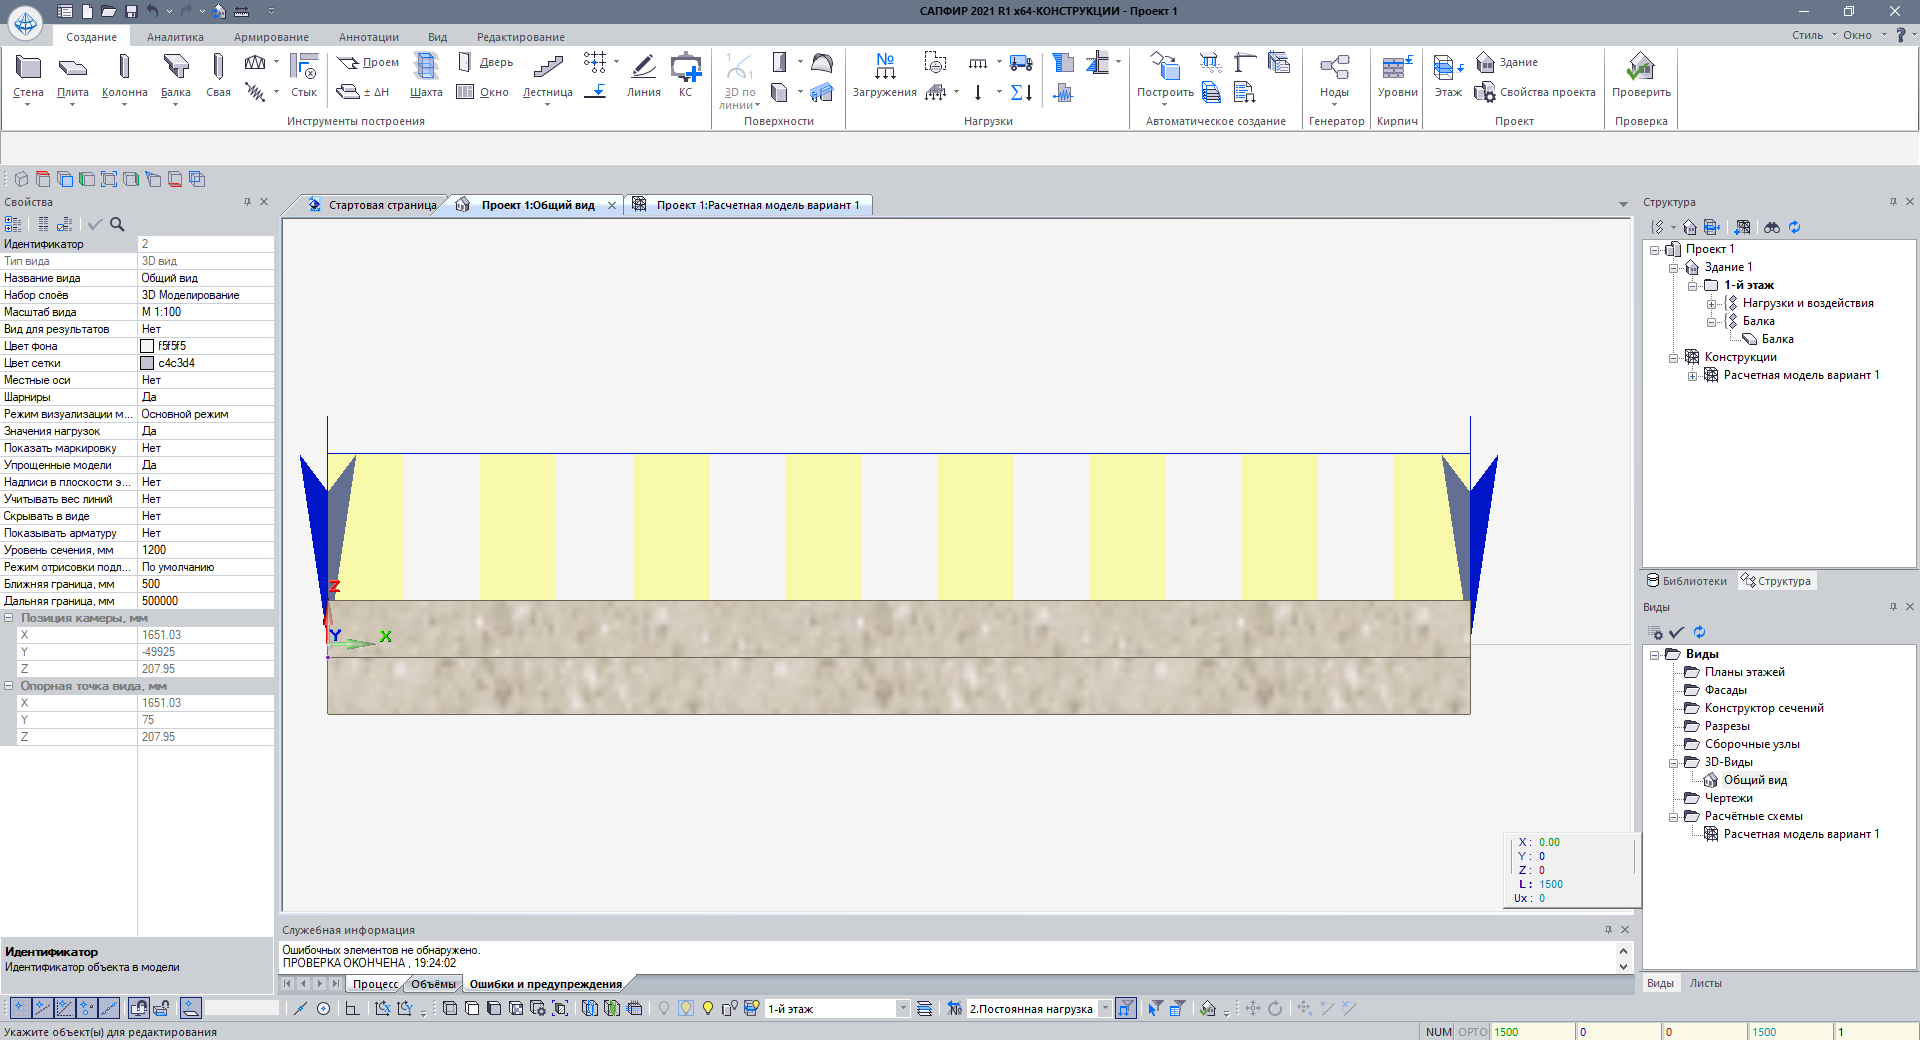The height and width of the screenshot is (1040, 1920).
Task: Click the Лестница stairs tool
Action: [547, 75]
